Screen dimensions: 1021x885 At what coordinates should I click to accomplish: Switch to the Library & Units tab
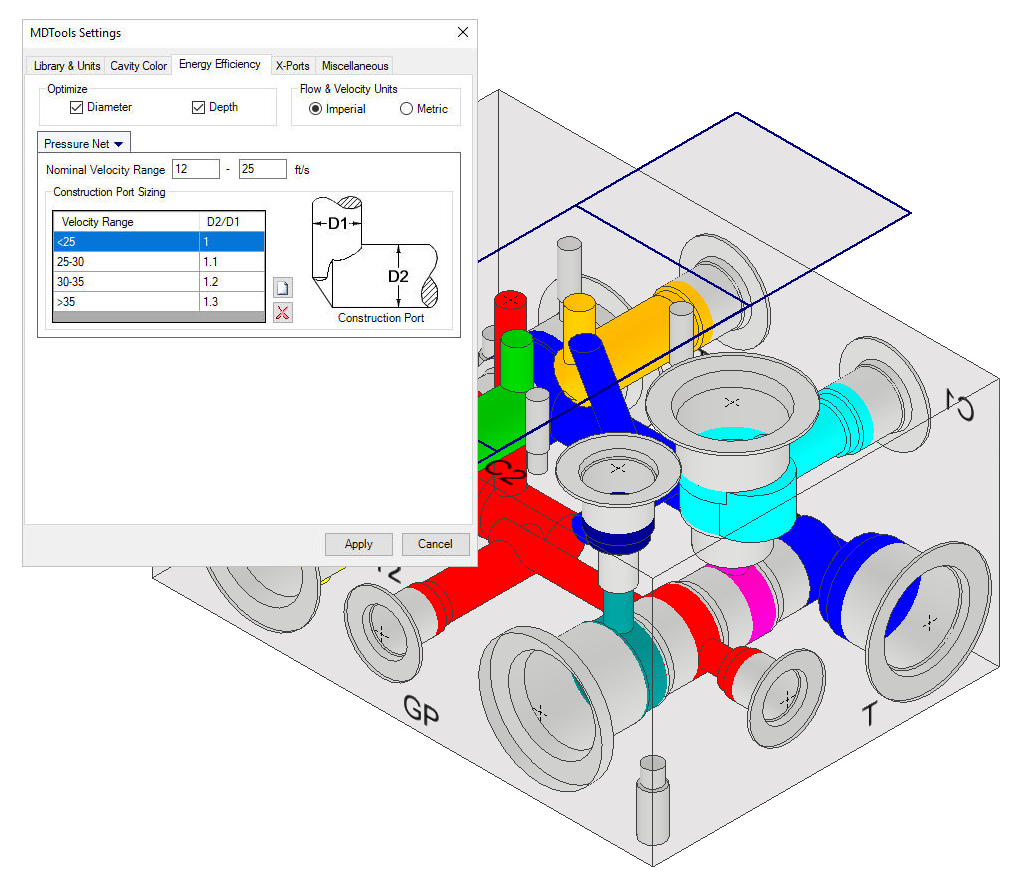click(66, 66)
